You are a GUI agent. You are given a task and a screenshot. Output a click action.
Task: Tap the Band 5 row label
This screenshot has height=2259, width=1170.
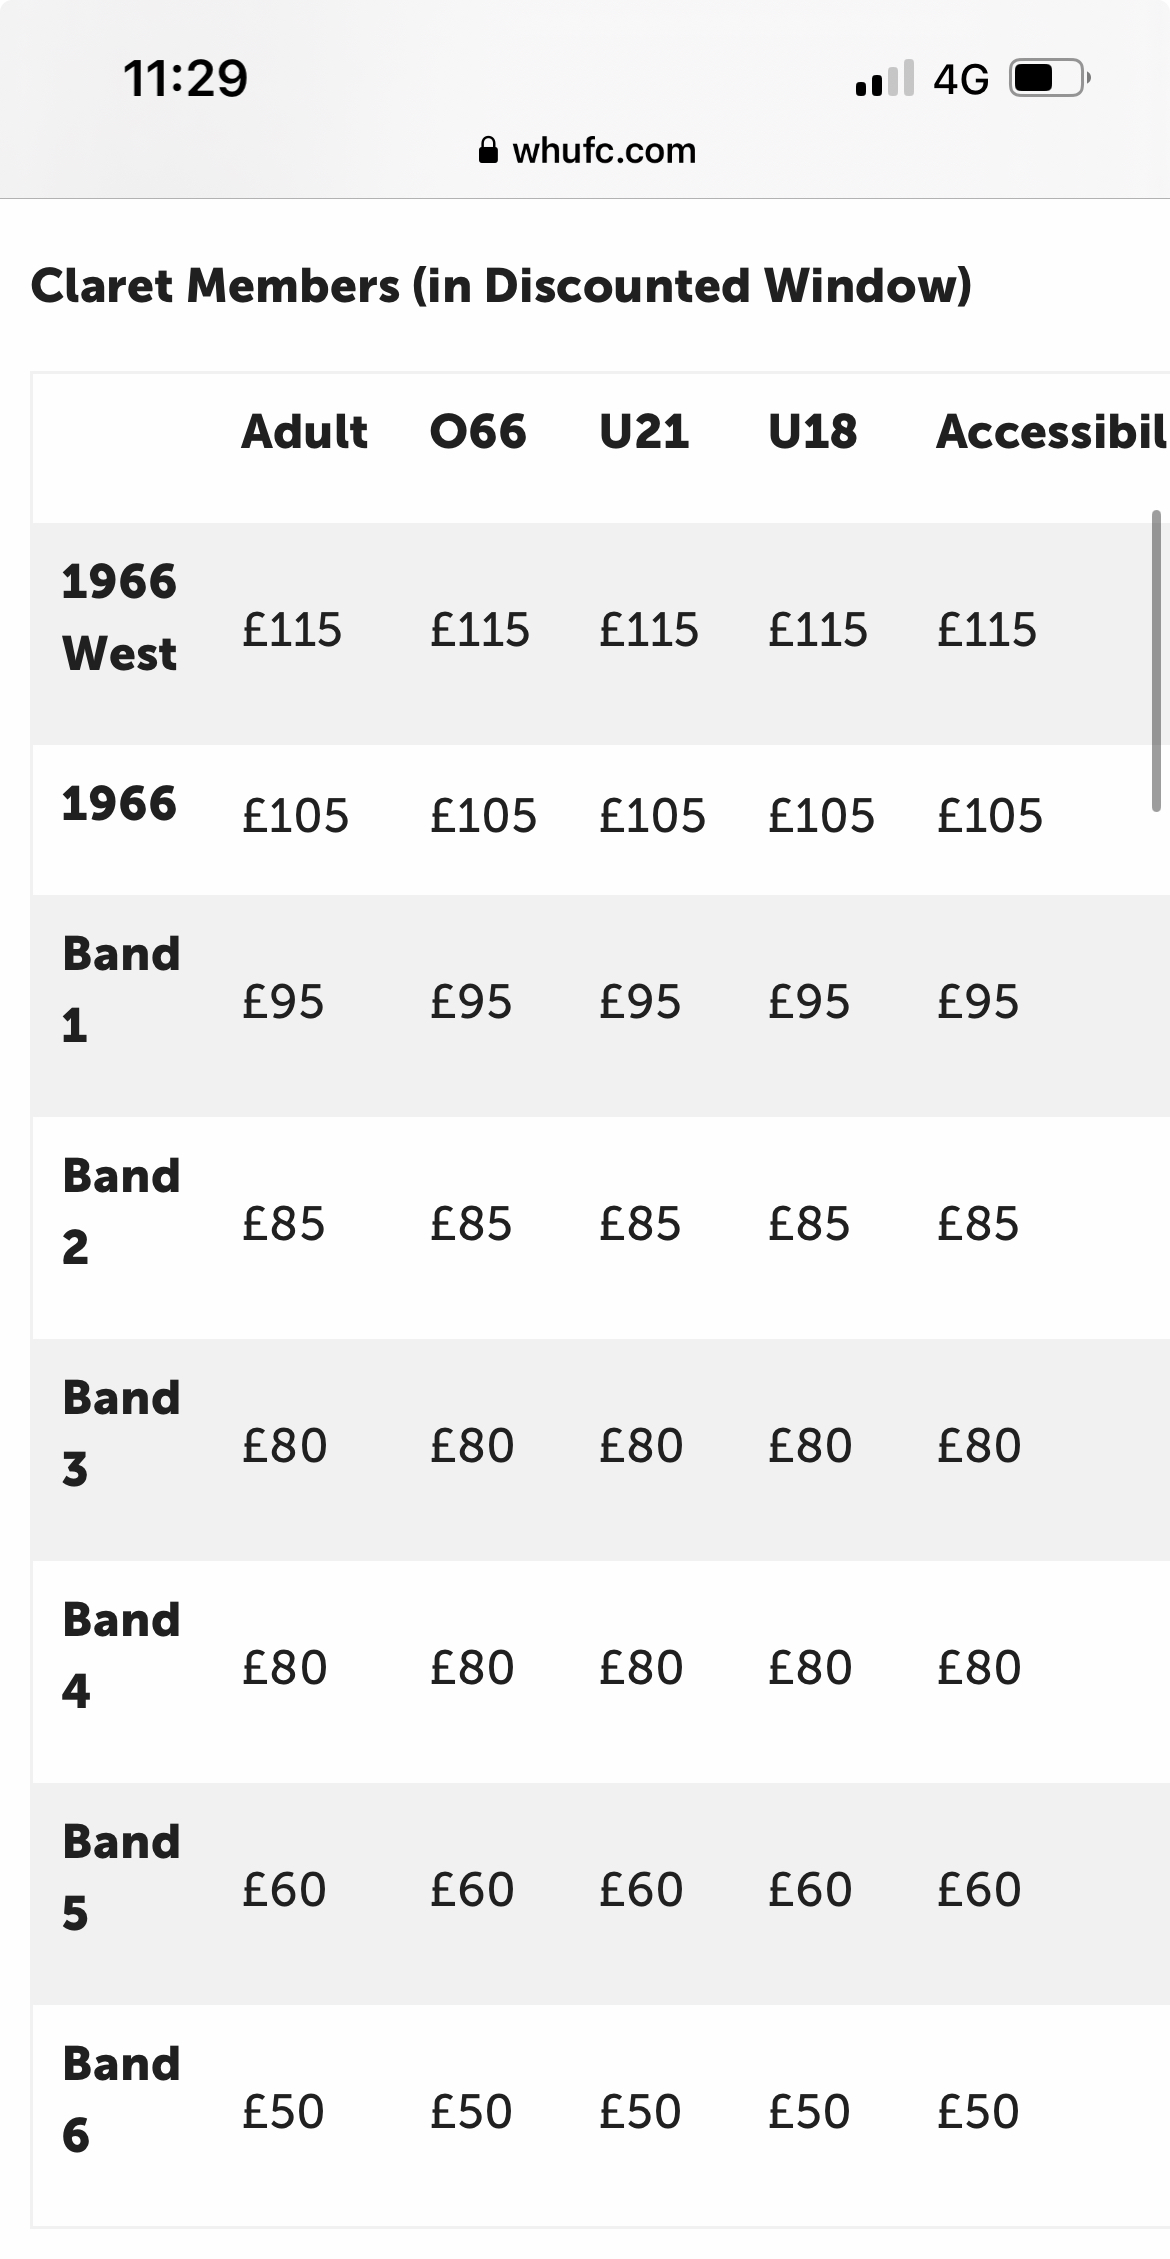click(121, 1877)
